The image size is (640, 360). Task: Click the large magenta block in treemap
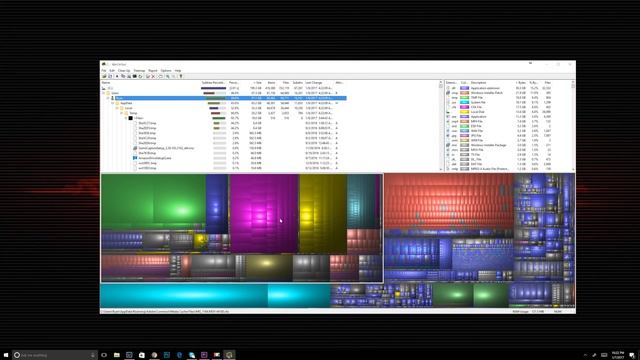264,213
